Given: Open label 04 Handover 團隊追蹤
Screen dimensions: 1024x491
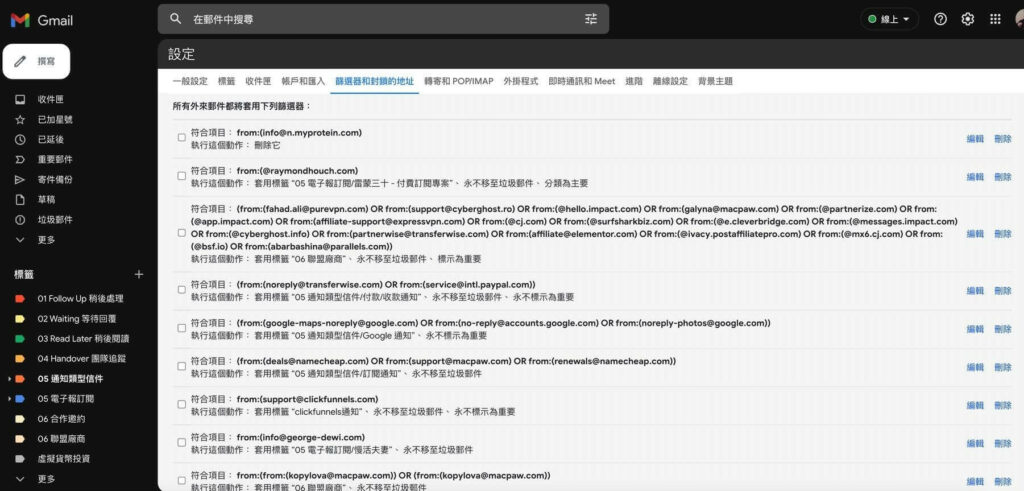Looking at the screenshot, I should (x=82, y=358).
